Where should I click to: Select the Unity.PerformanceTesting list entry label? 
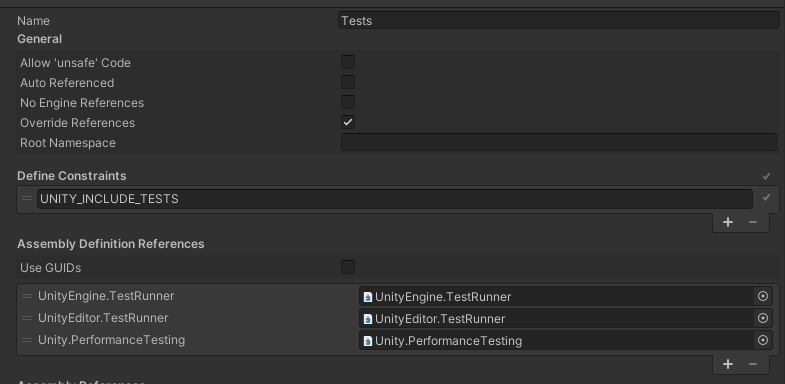(x=112, y=340)
